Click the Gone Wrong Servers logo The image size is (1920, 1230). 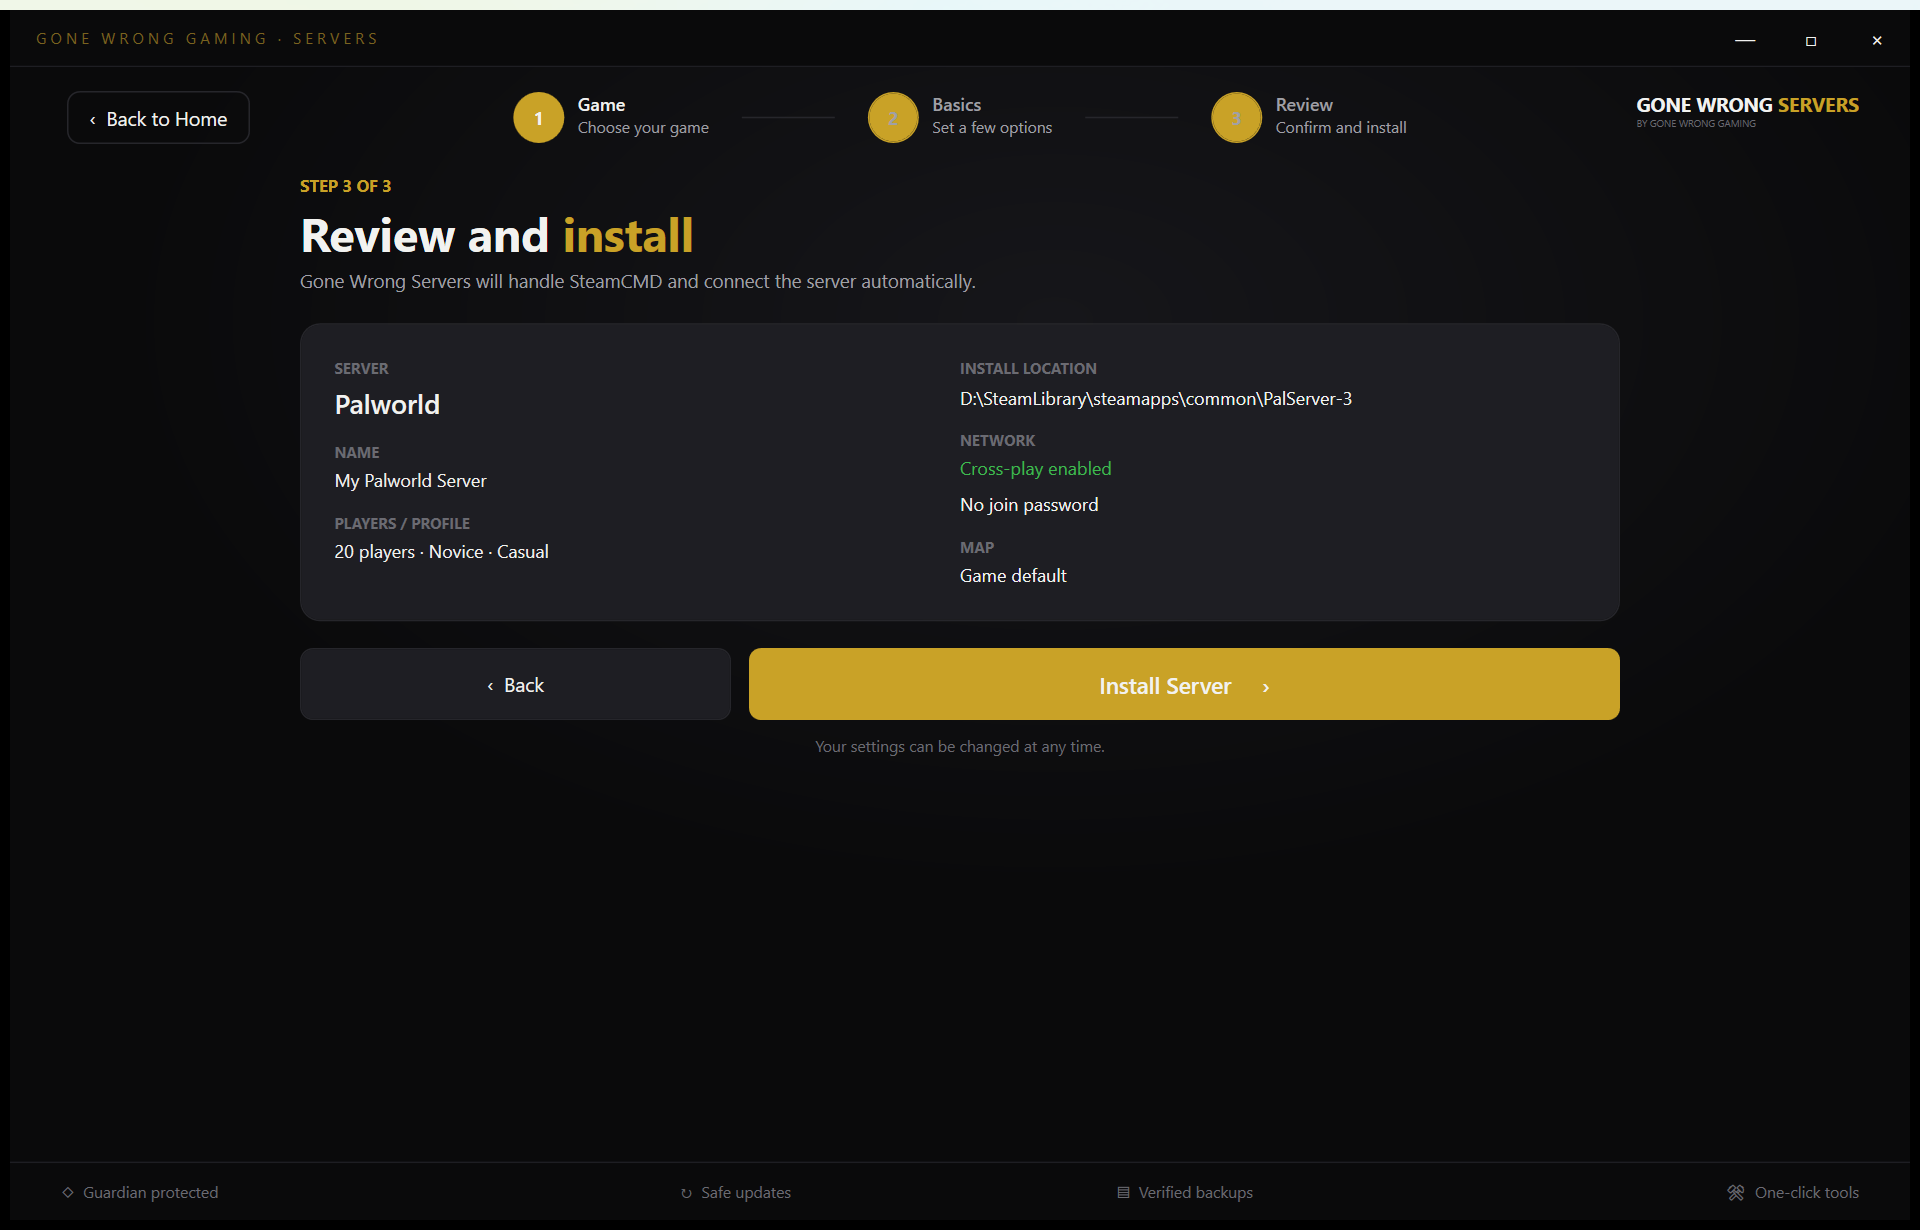tap(1747, 111)
